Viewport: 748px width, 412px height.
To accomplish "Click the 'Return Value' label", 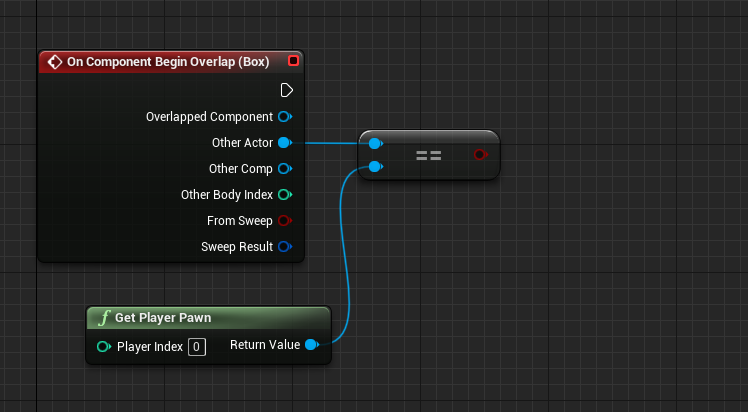I will pos(265,345).
